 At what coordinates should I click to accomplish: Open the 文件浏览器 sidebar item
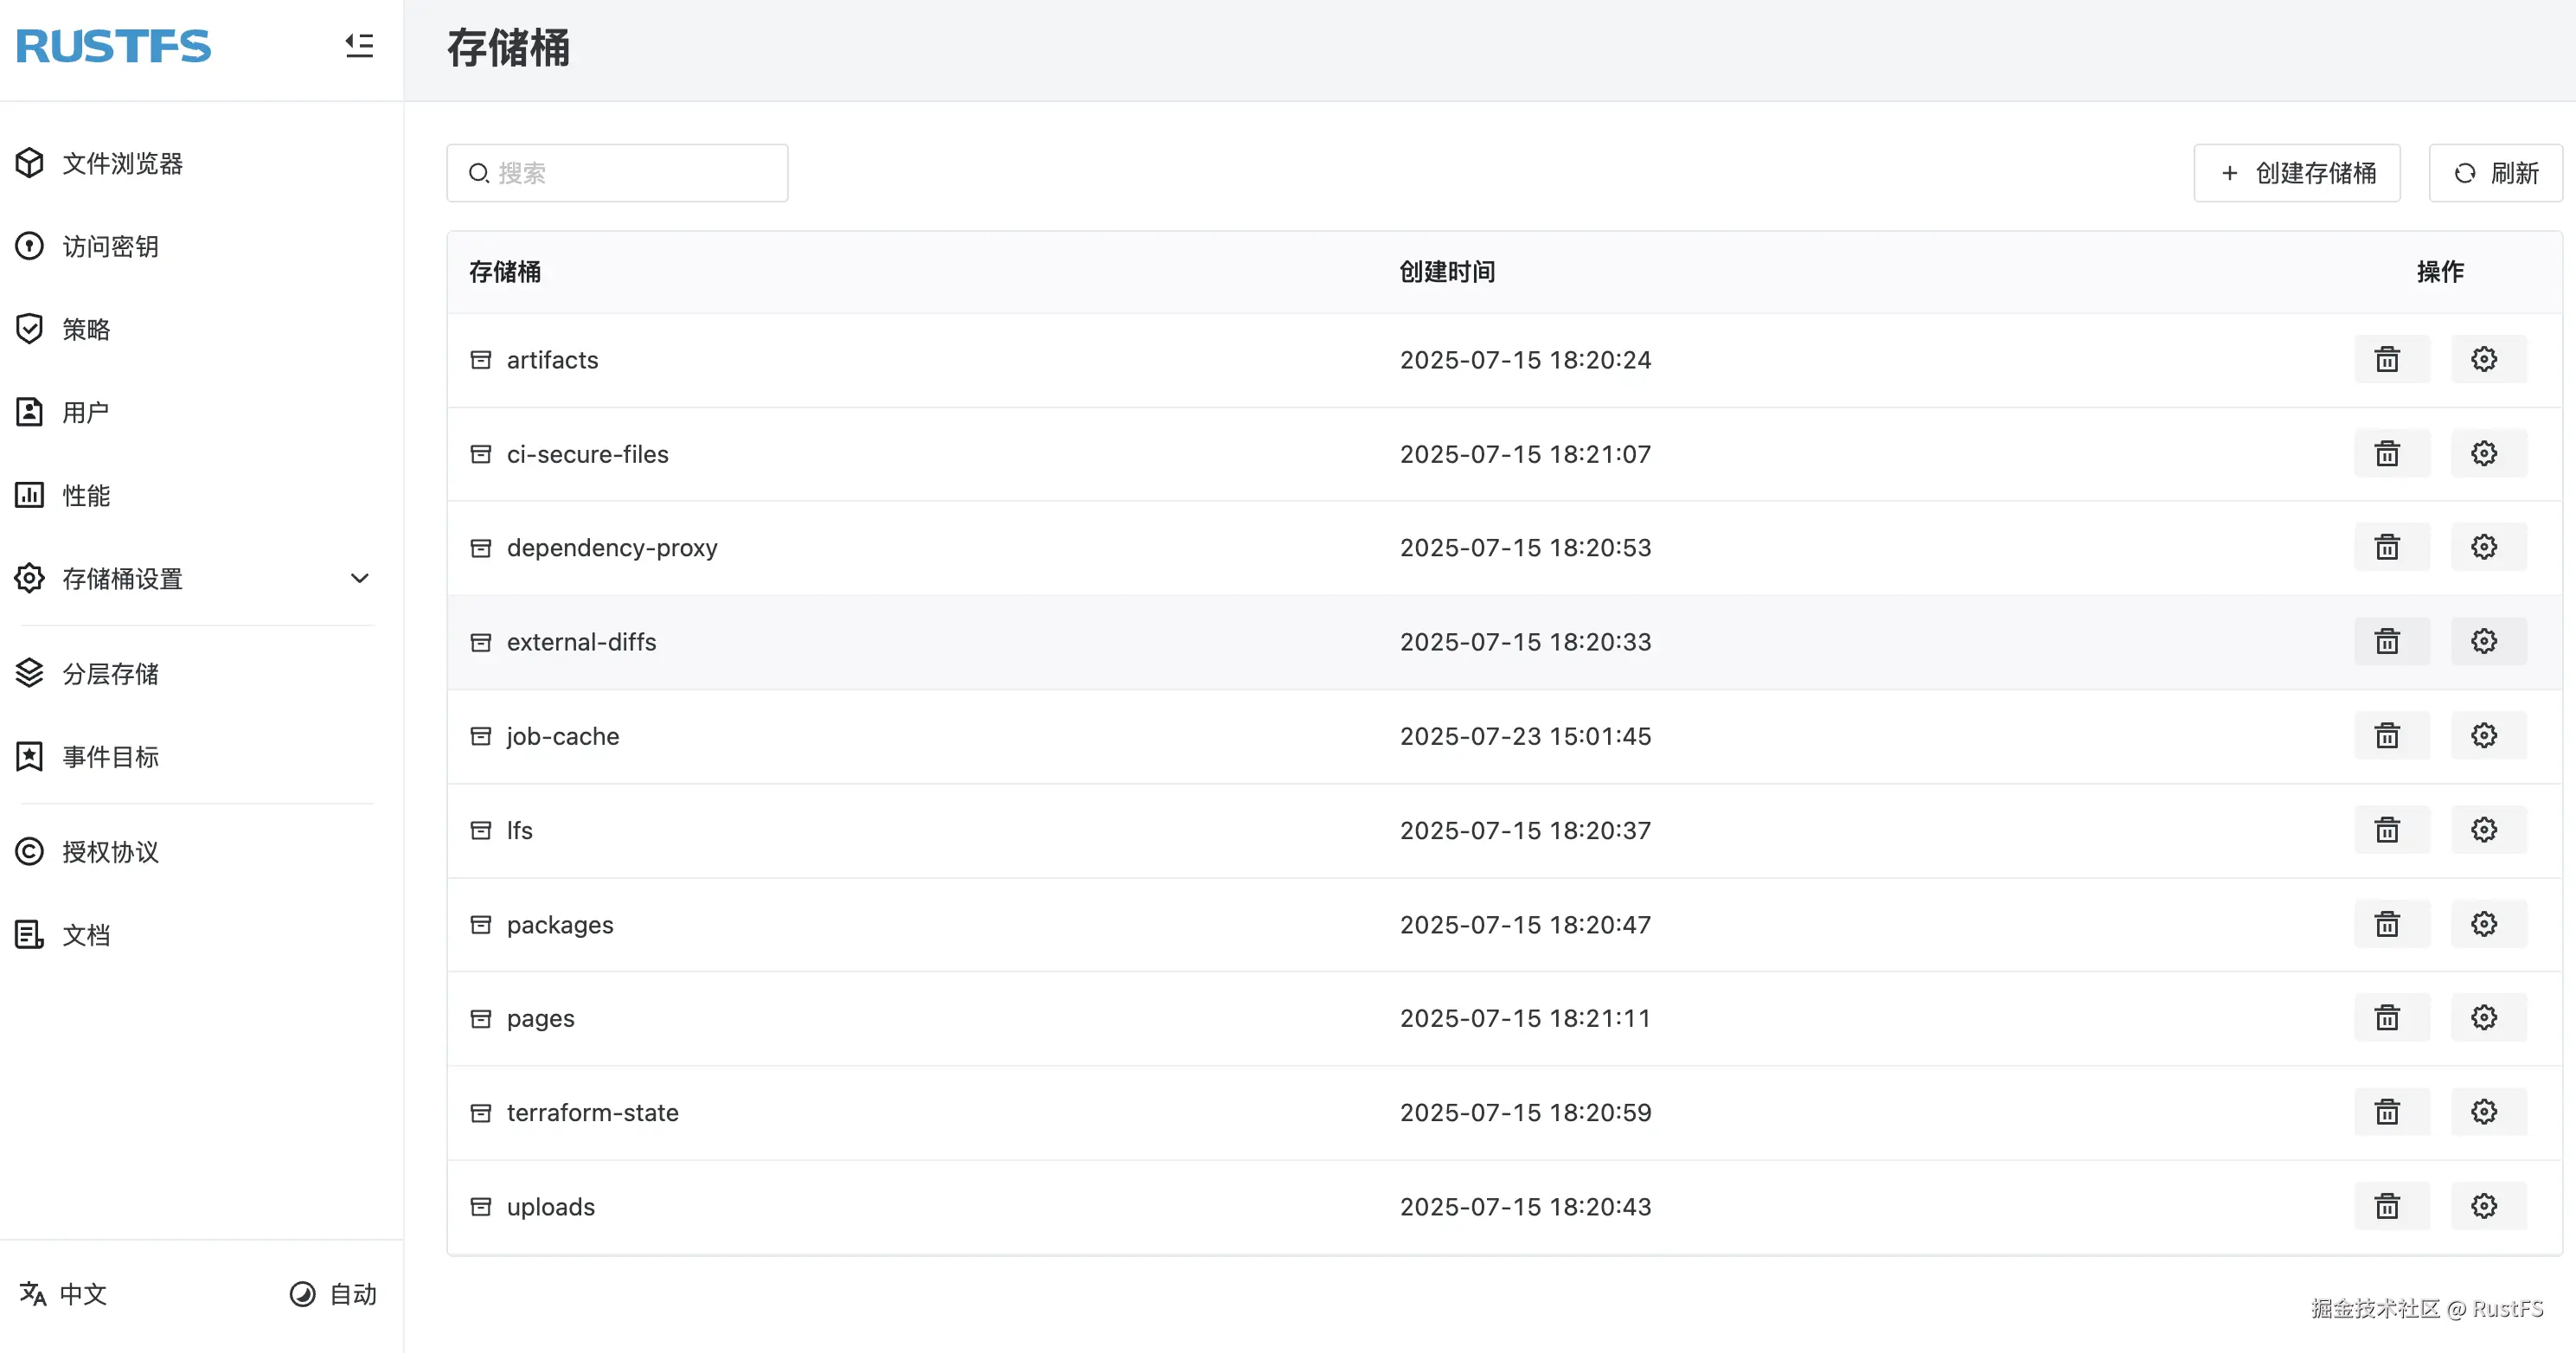(x=122, y=163)
